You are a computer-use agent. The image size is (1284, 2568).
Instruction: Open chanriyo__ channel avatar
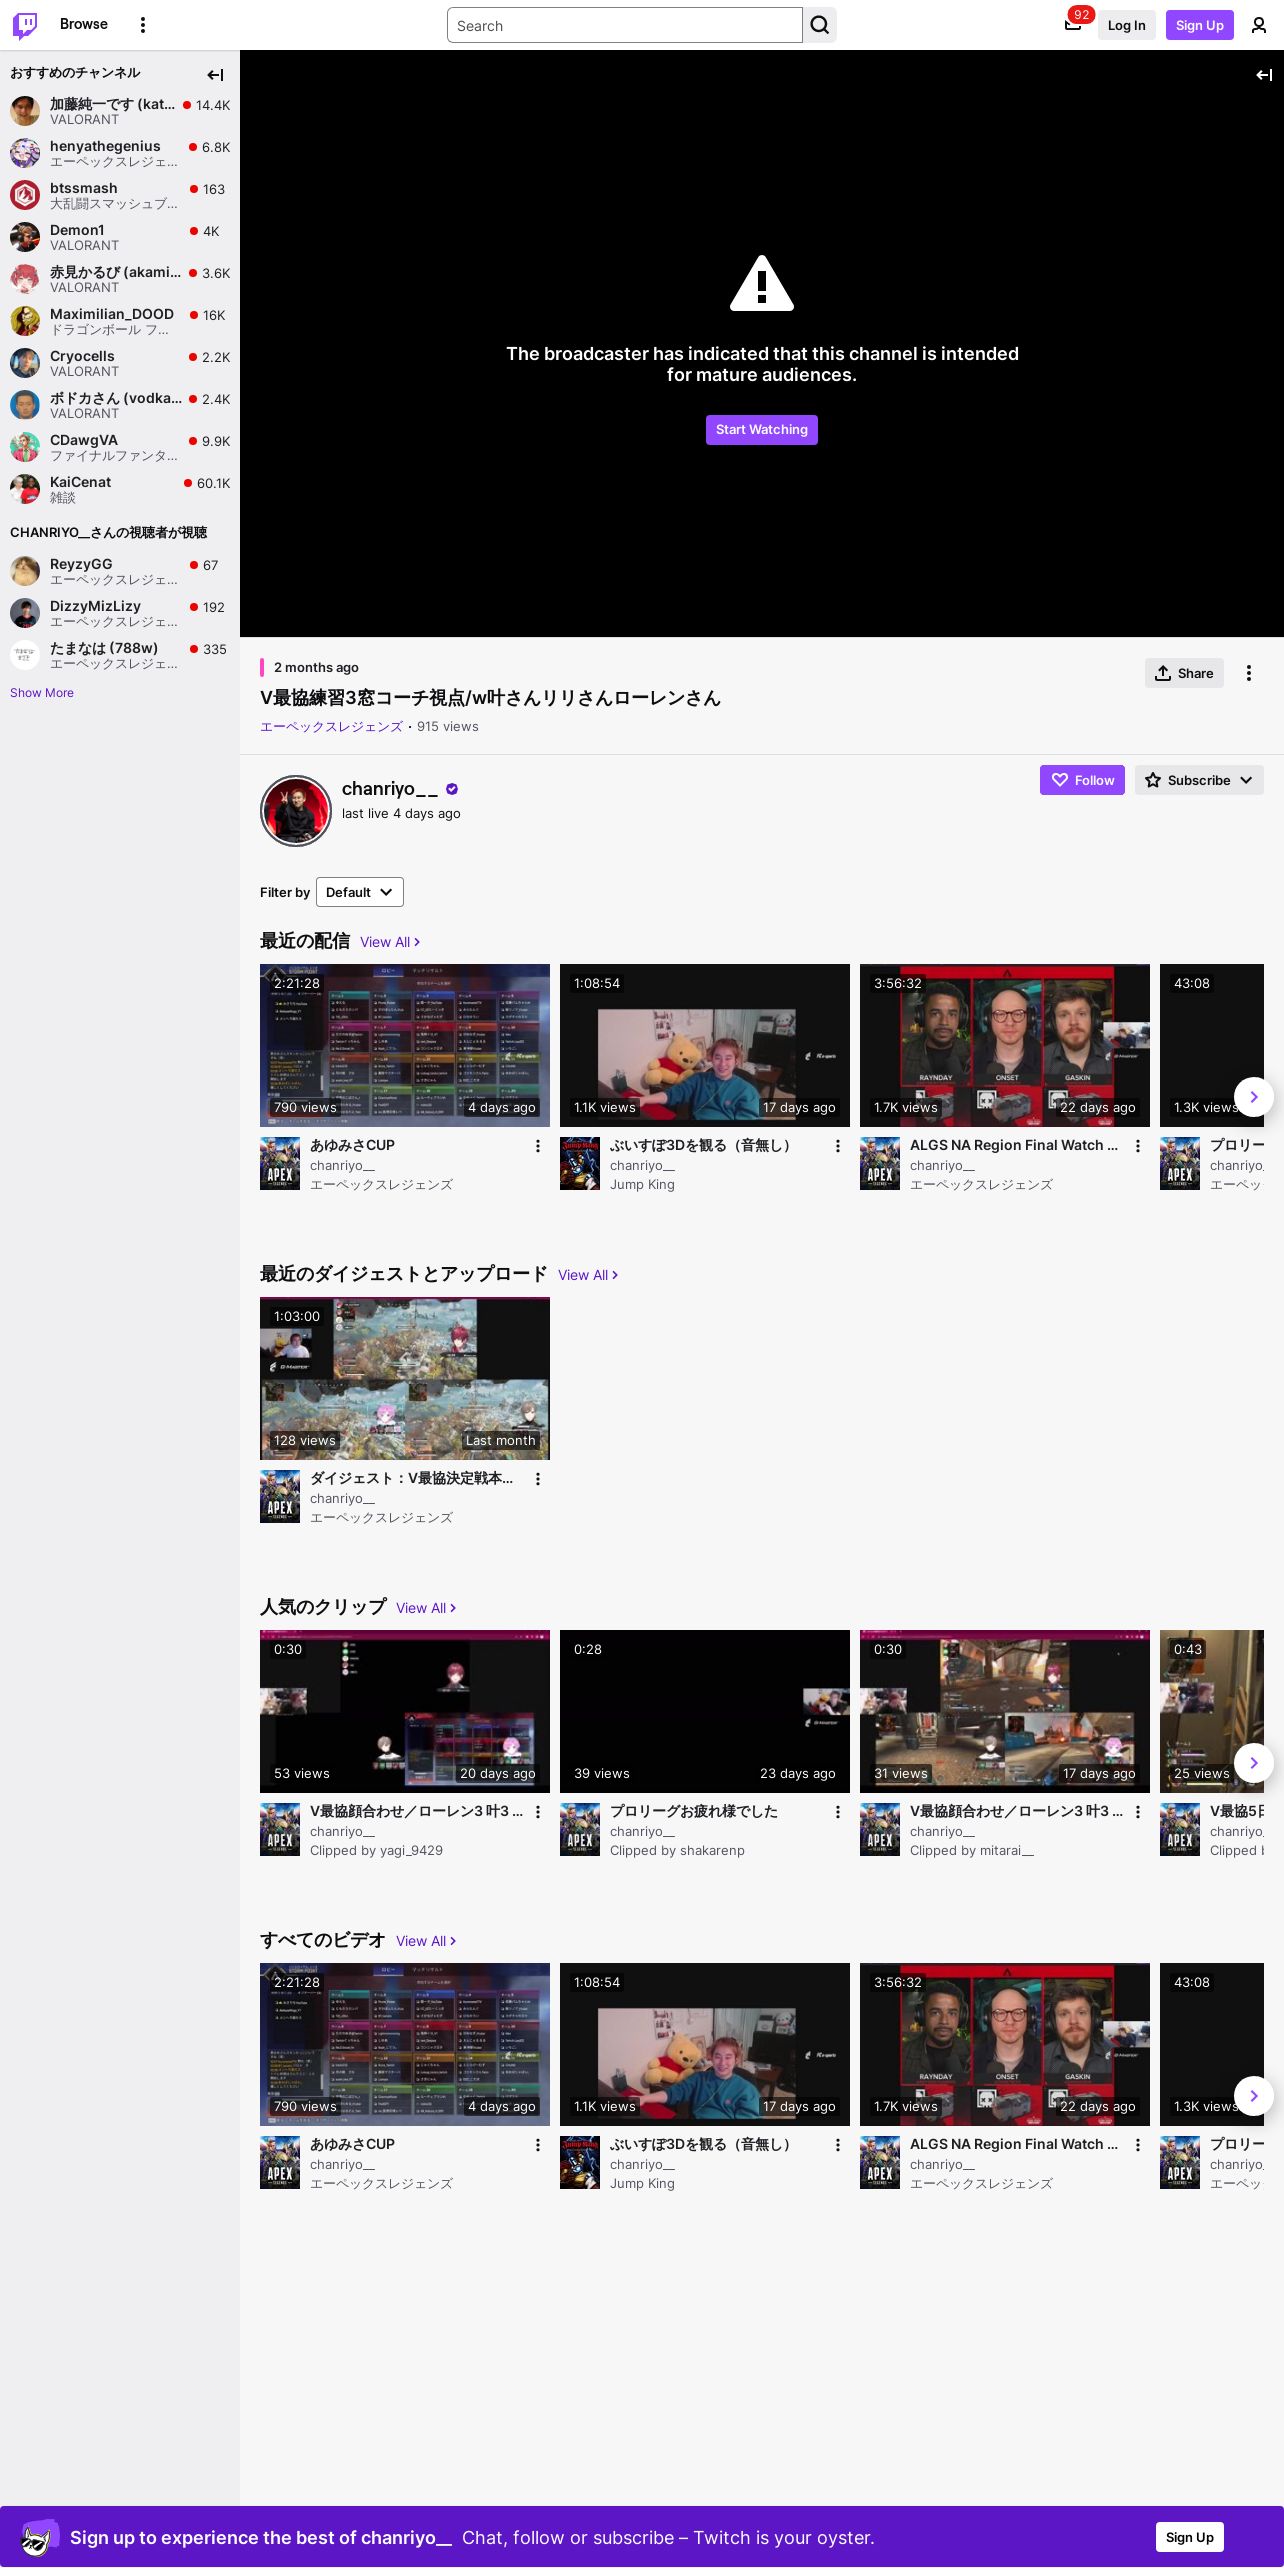tap(296, 811)
